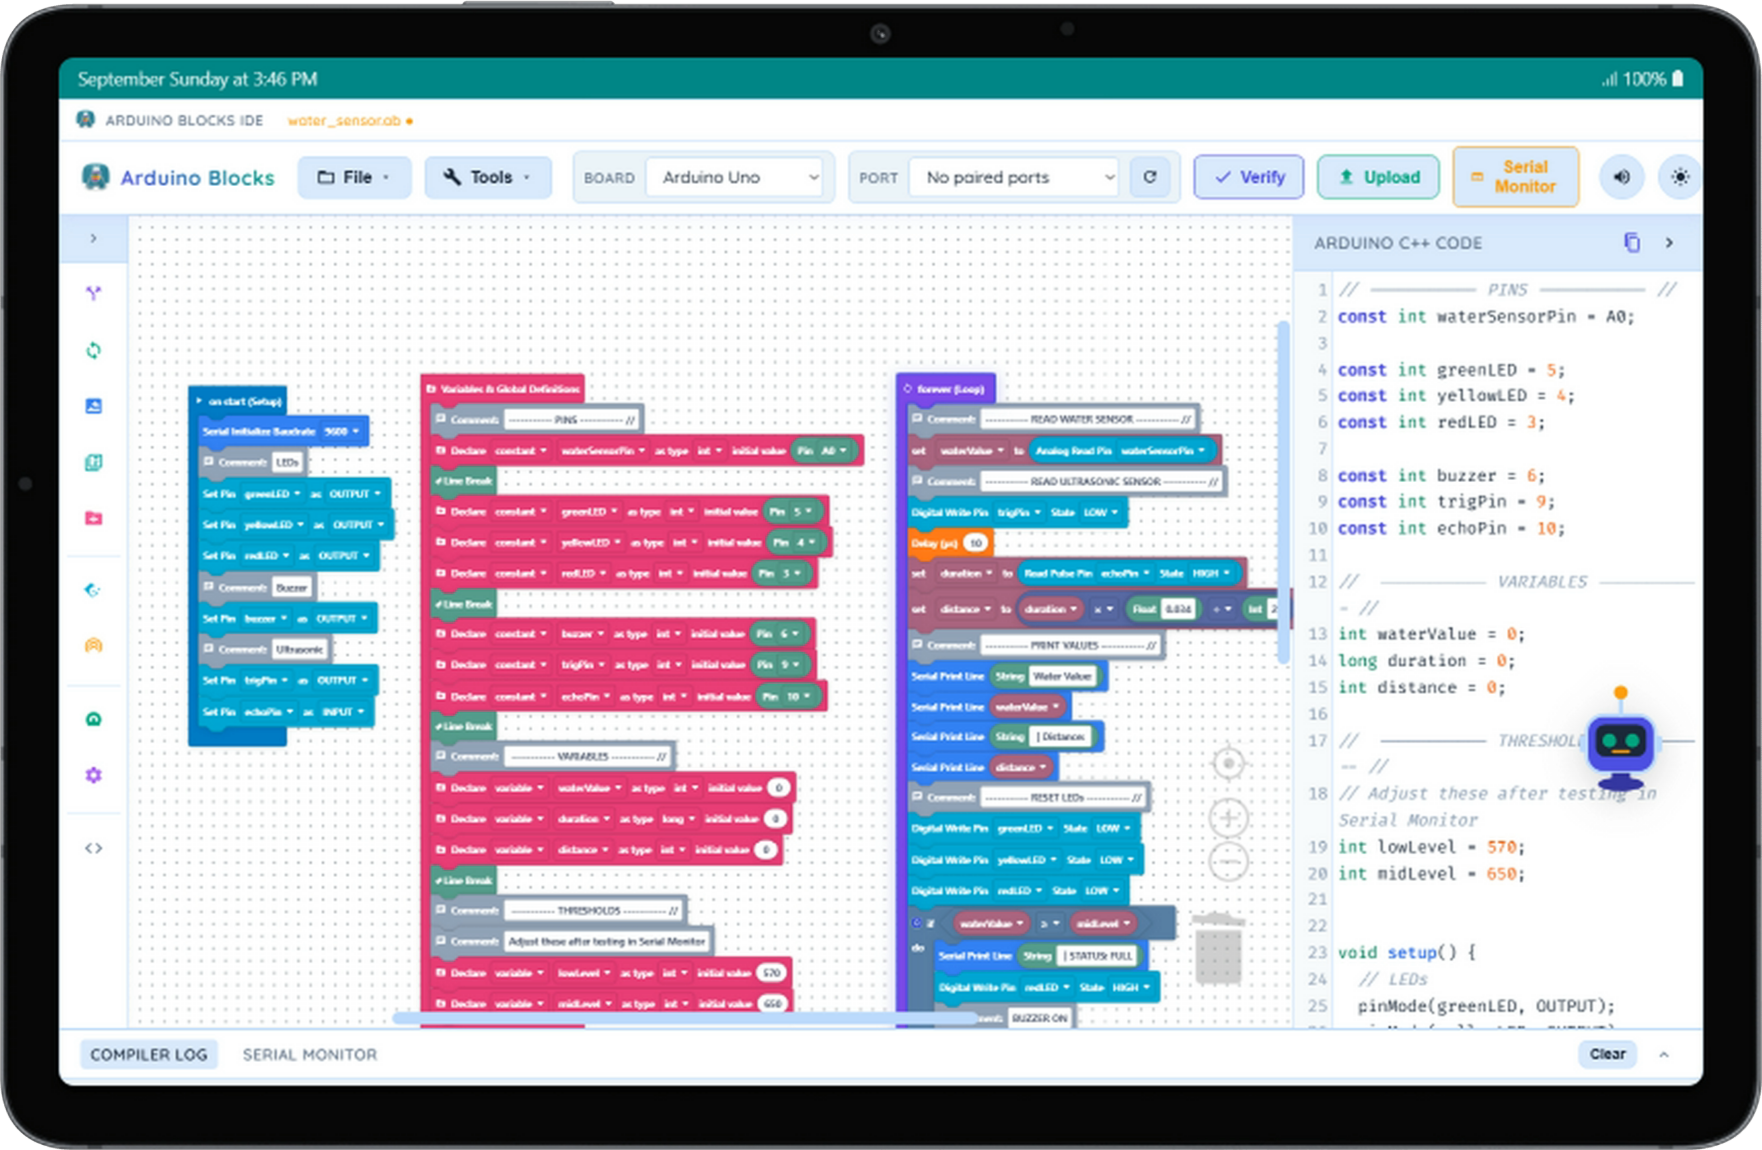
Task: Switch to the Compiler Log tab
Action: (149, 1054)
